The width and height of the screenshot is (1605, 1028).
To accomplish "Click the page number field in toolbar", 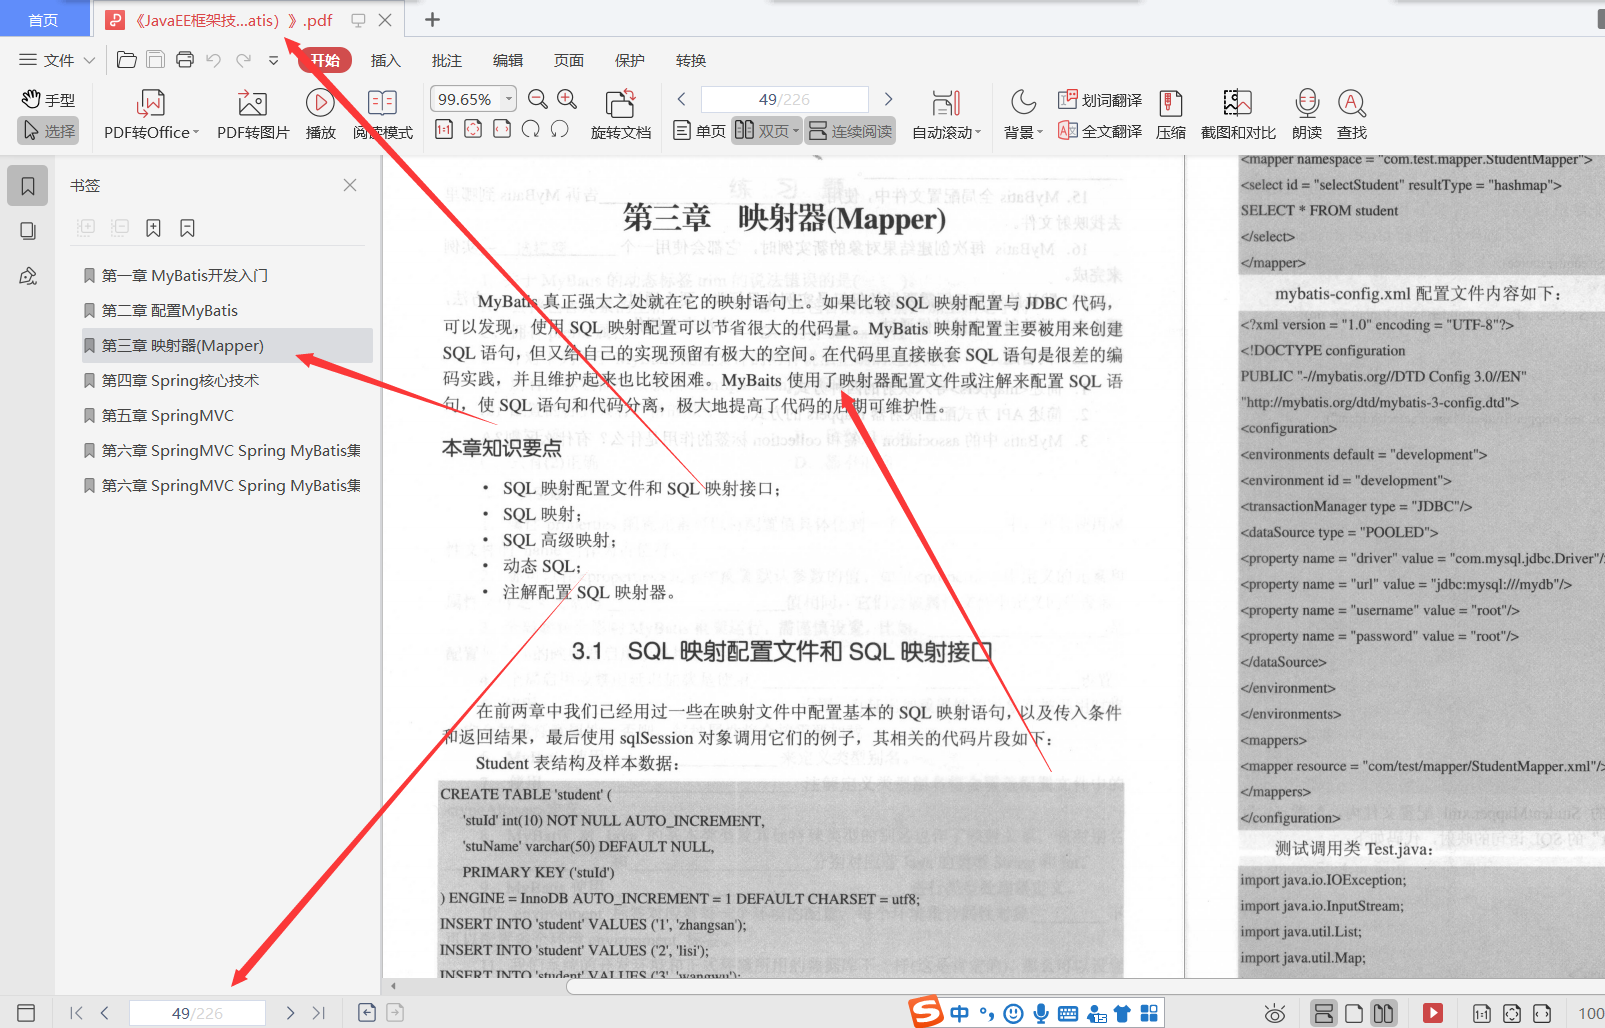I will coord(784,99).
